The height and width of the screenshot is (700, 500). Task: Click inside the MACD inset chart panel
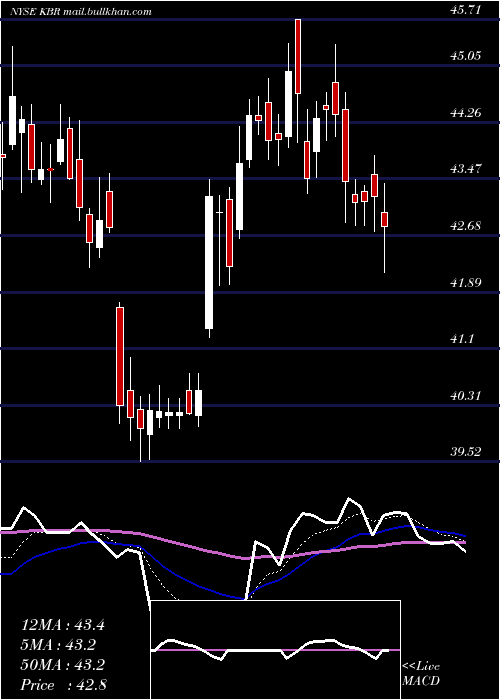275,650
